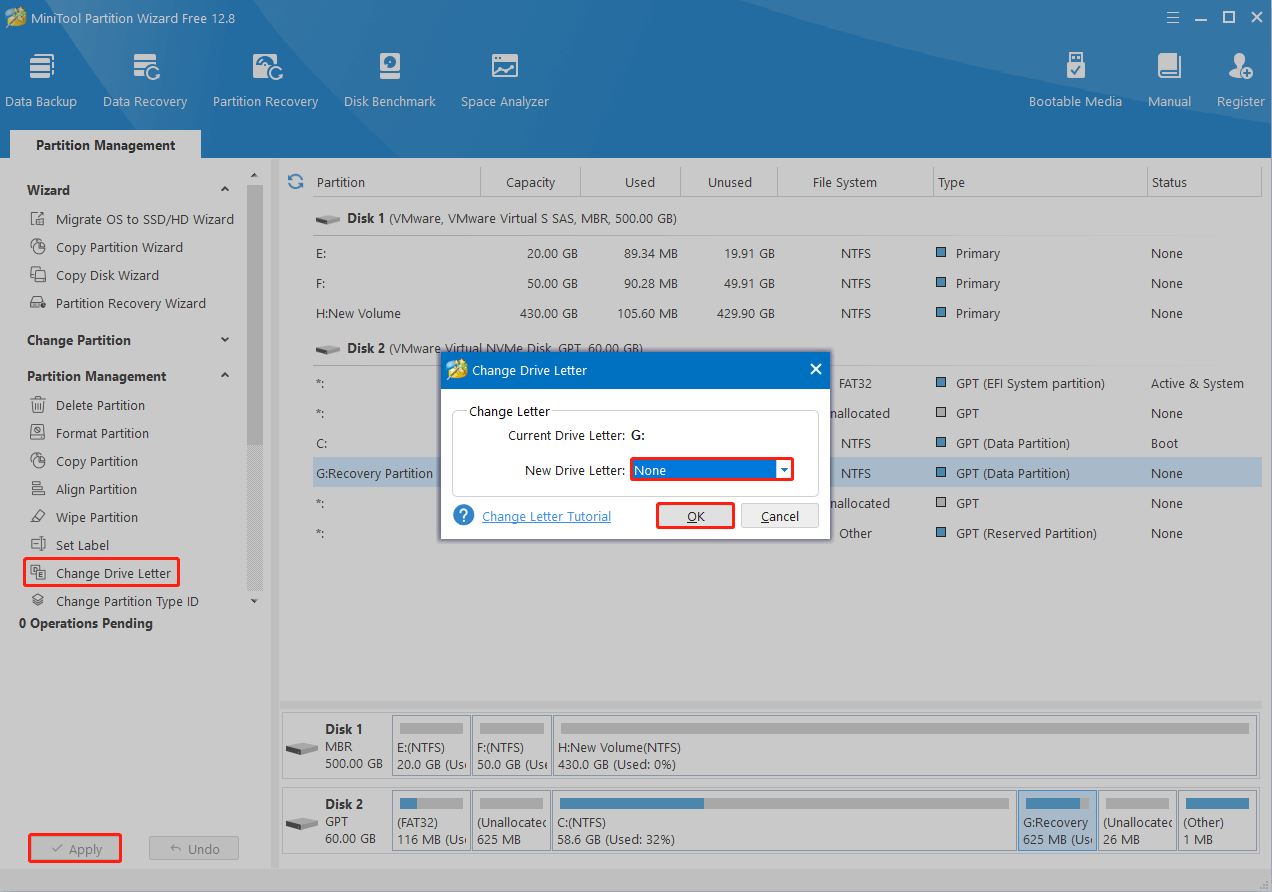Open the Space Analyzer tool

(505, 80)
